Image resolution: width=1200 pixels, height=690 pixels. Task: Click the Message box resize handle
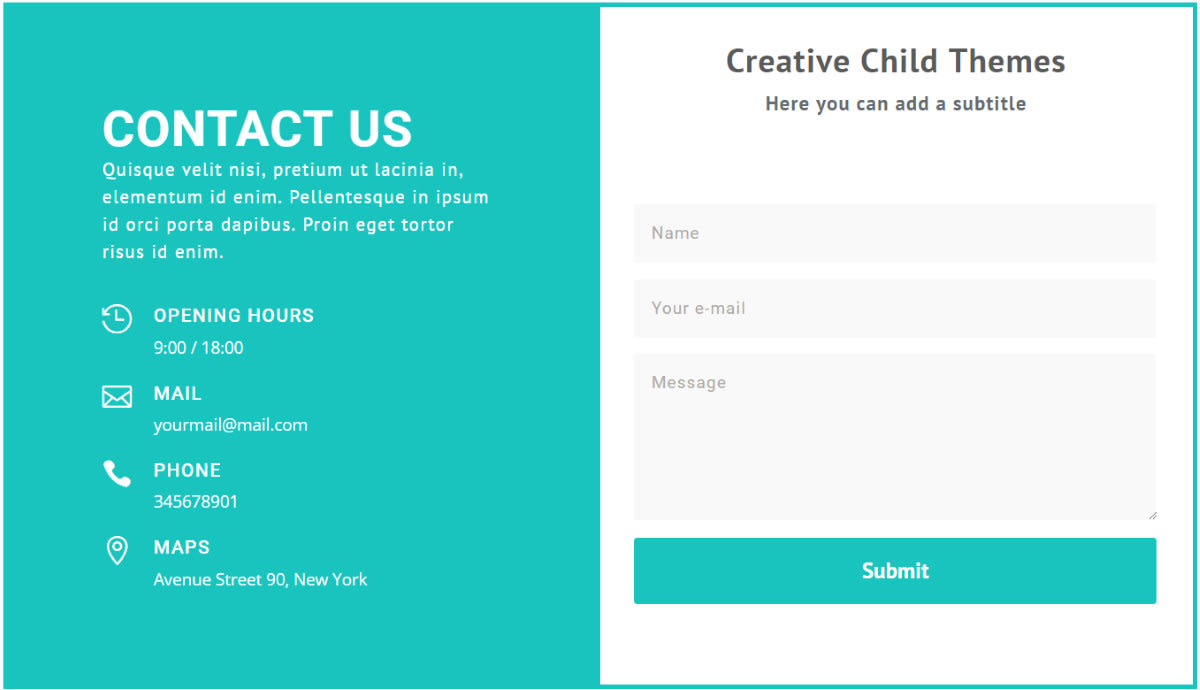[1152, 515]
